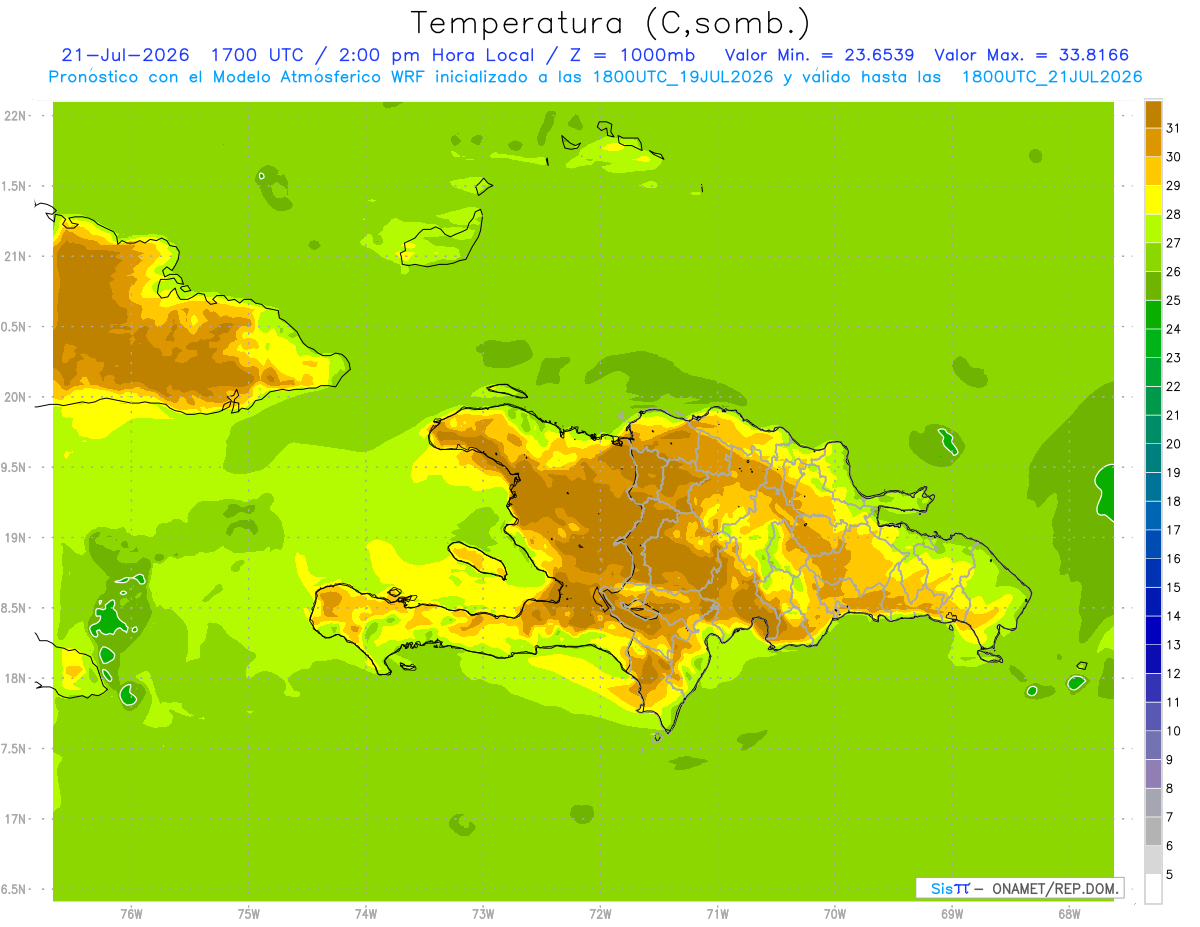The image size is (1200, 927).
Task: Click the legend value label '16'
Action: (x=1173, y=558)
